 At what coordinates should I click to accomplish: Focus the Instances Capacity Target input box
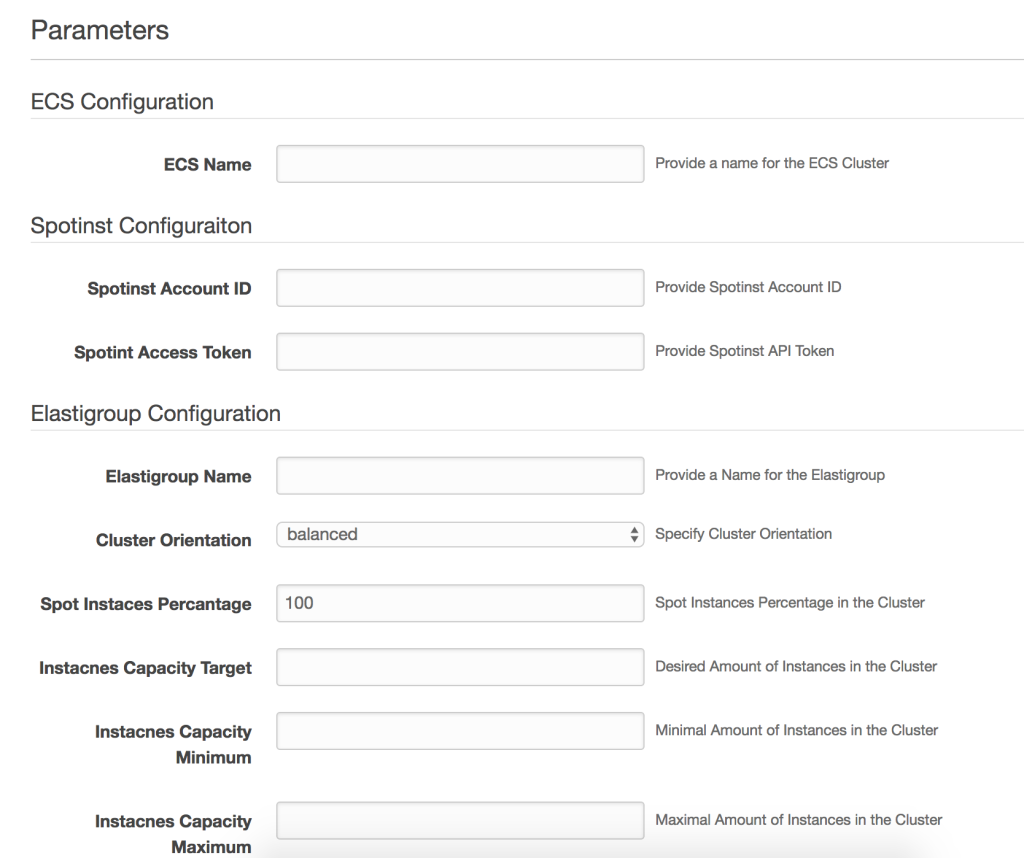[x=460, y=667]
